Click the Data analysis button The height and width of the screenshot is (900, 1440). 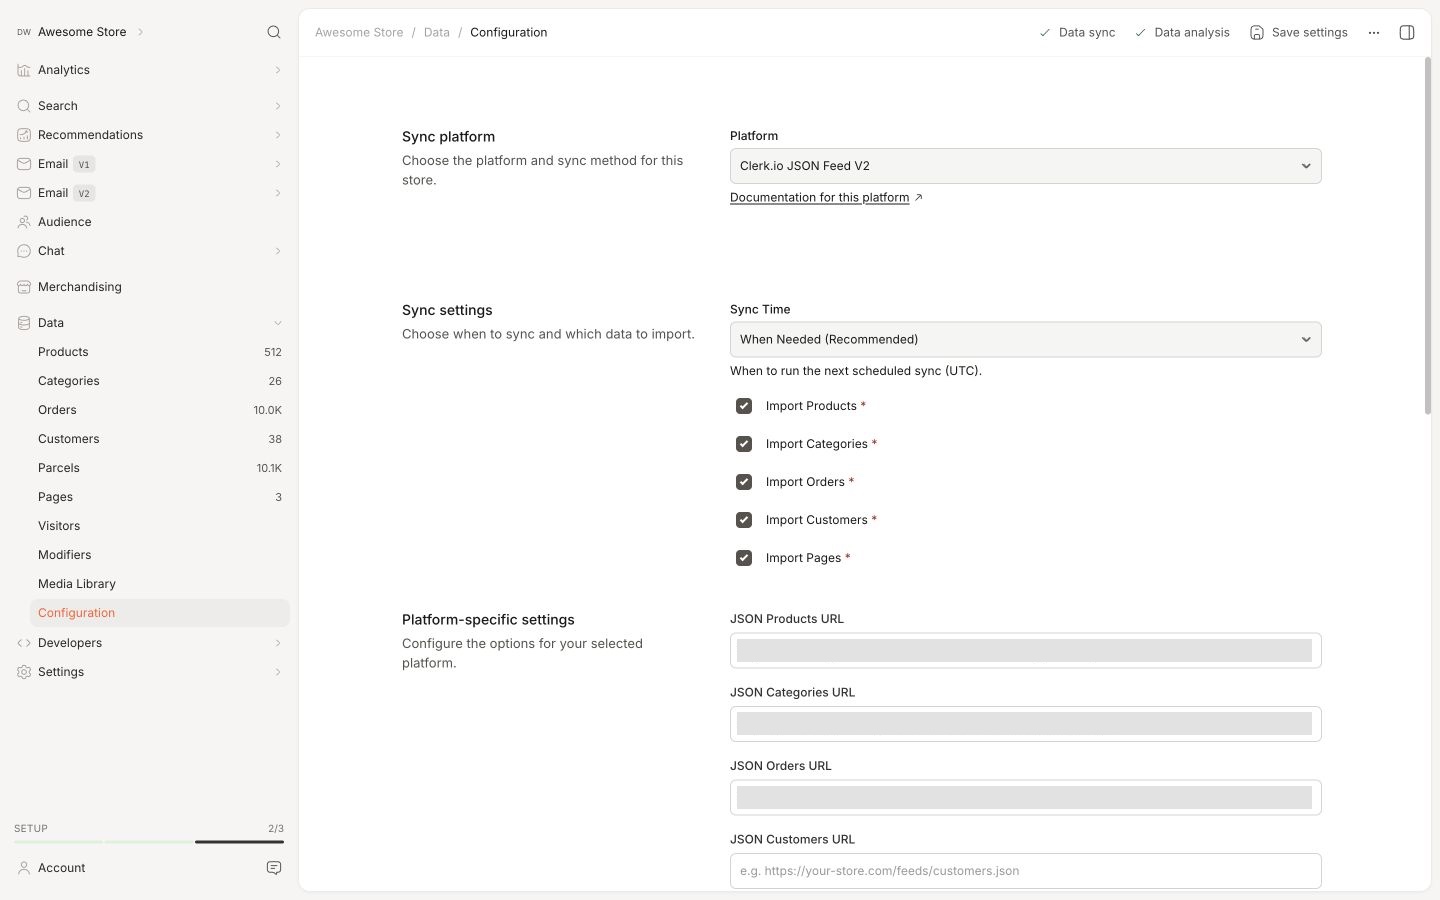pyautogui.click(x=1182, y=33)
